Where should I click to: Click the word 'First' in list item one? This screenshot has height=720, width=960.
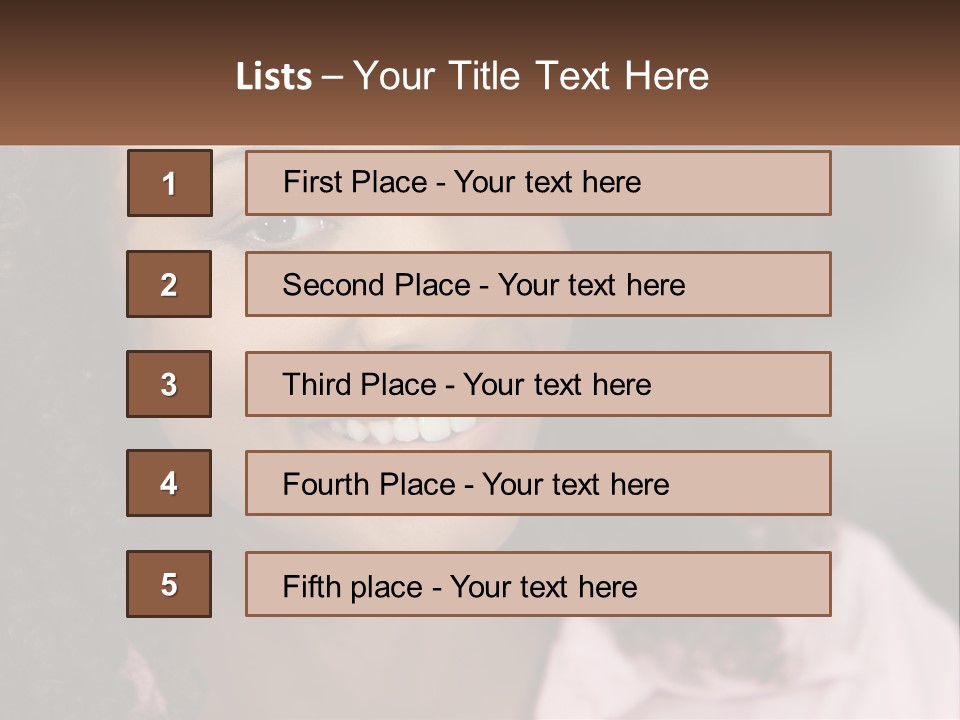point(310,182)
